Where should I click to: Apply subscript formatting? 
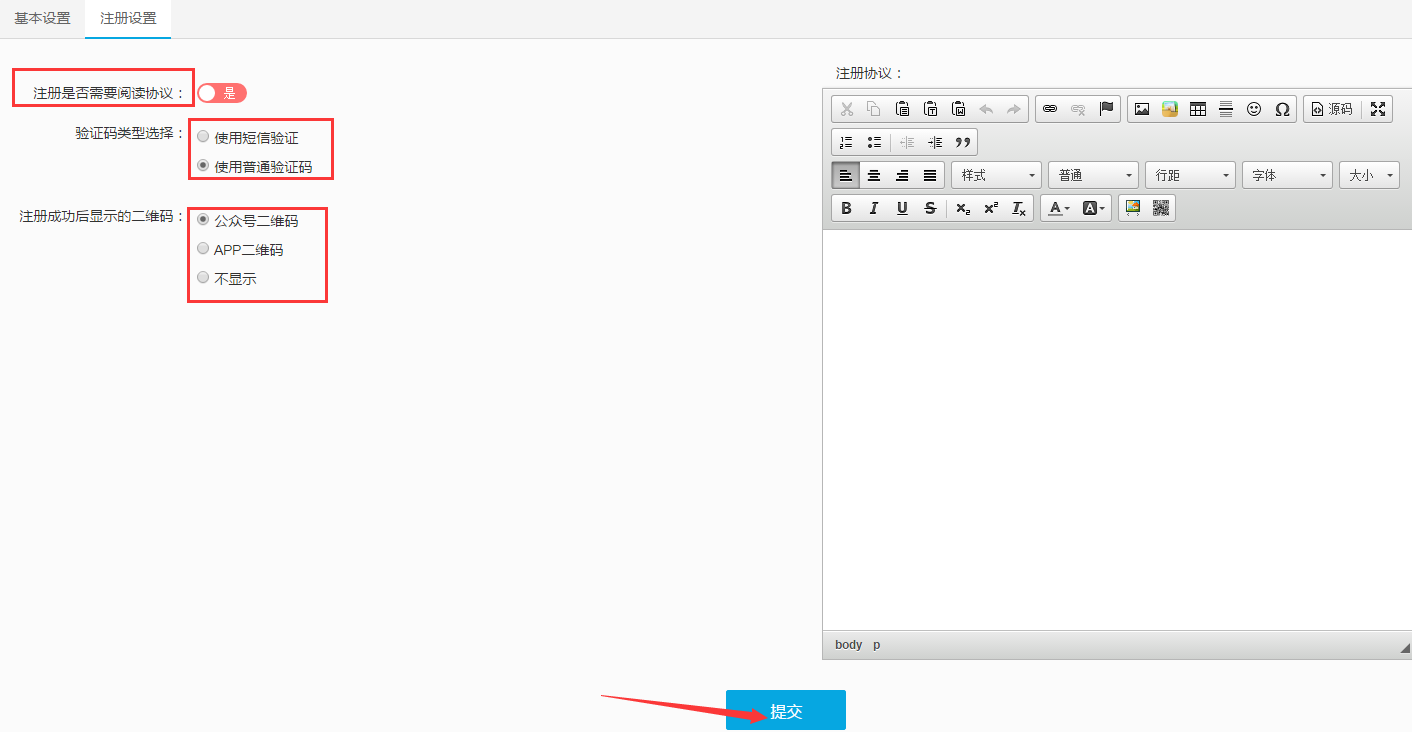[x=962, y=208]
